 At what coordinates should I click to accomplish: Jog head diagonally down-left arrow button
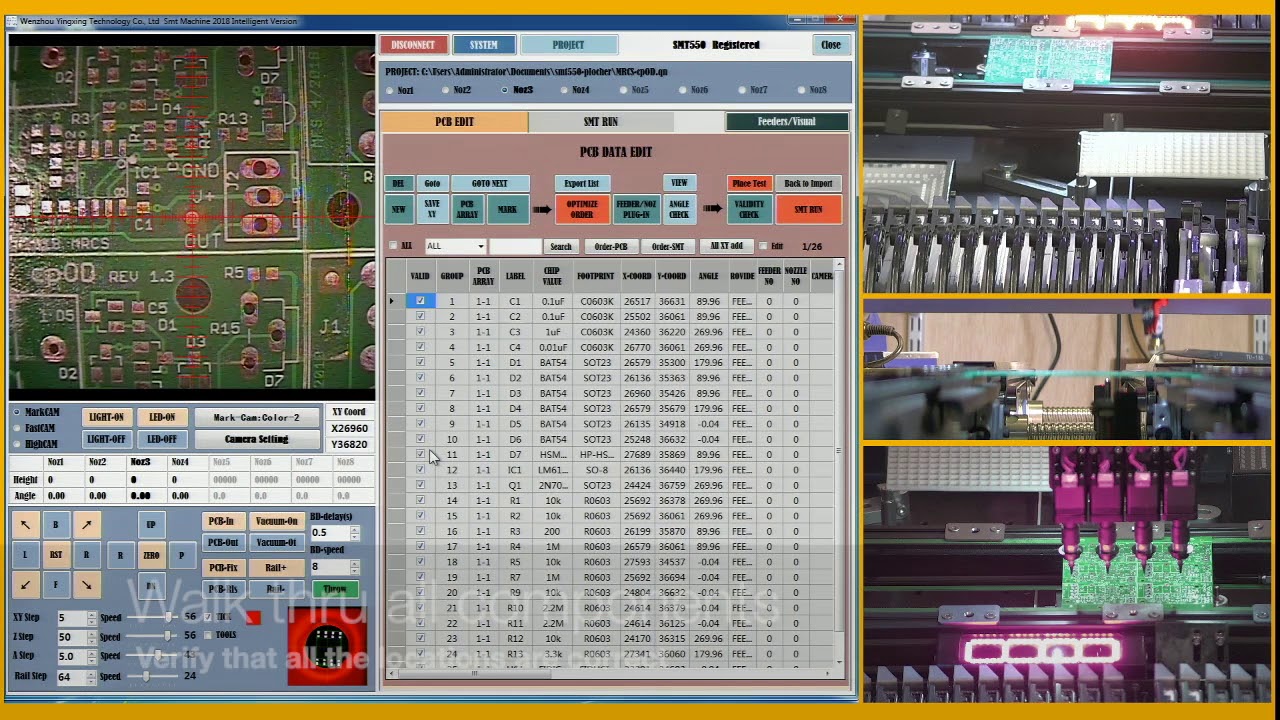pyautogui.click(x=25, y=585)
